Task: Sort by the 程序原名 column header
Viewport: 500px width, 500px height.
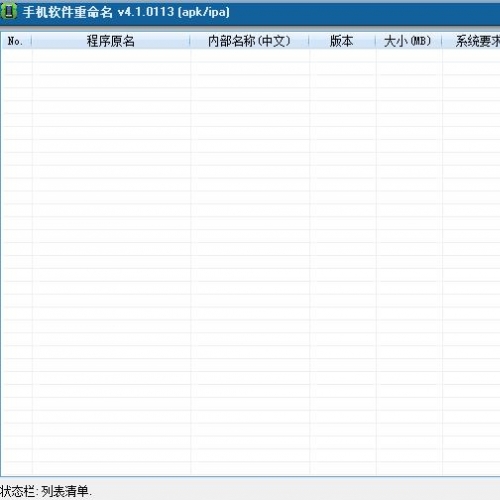Action: pos(111,41)
